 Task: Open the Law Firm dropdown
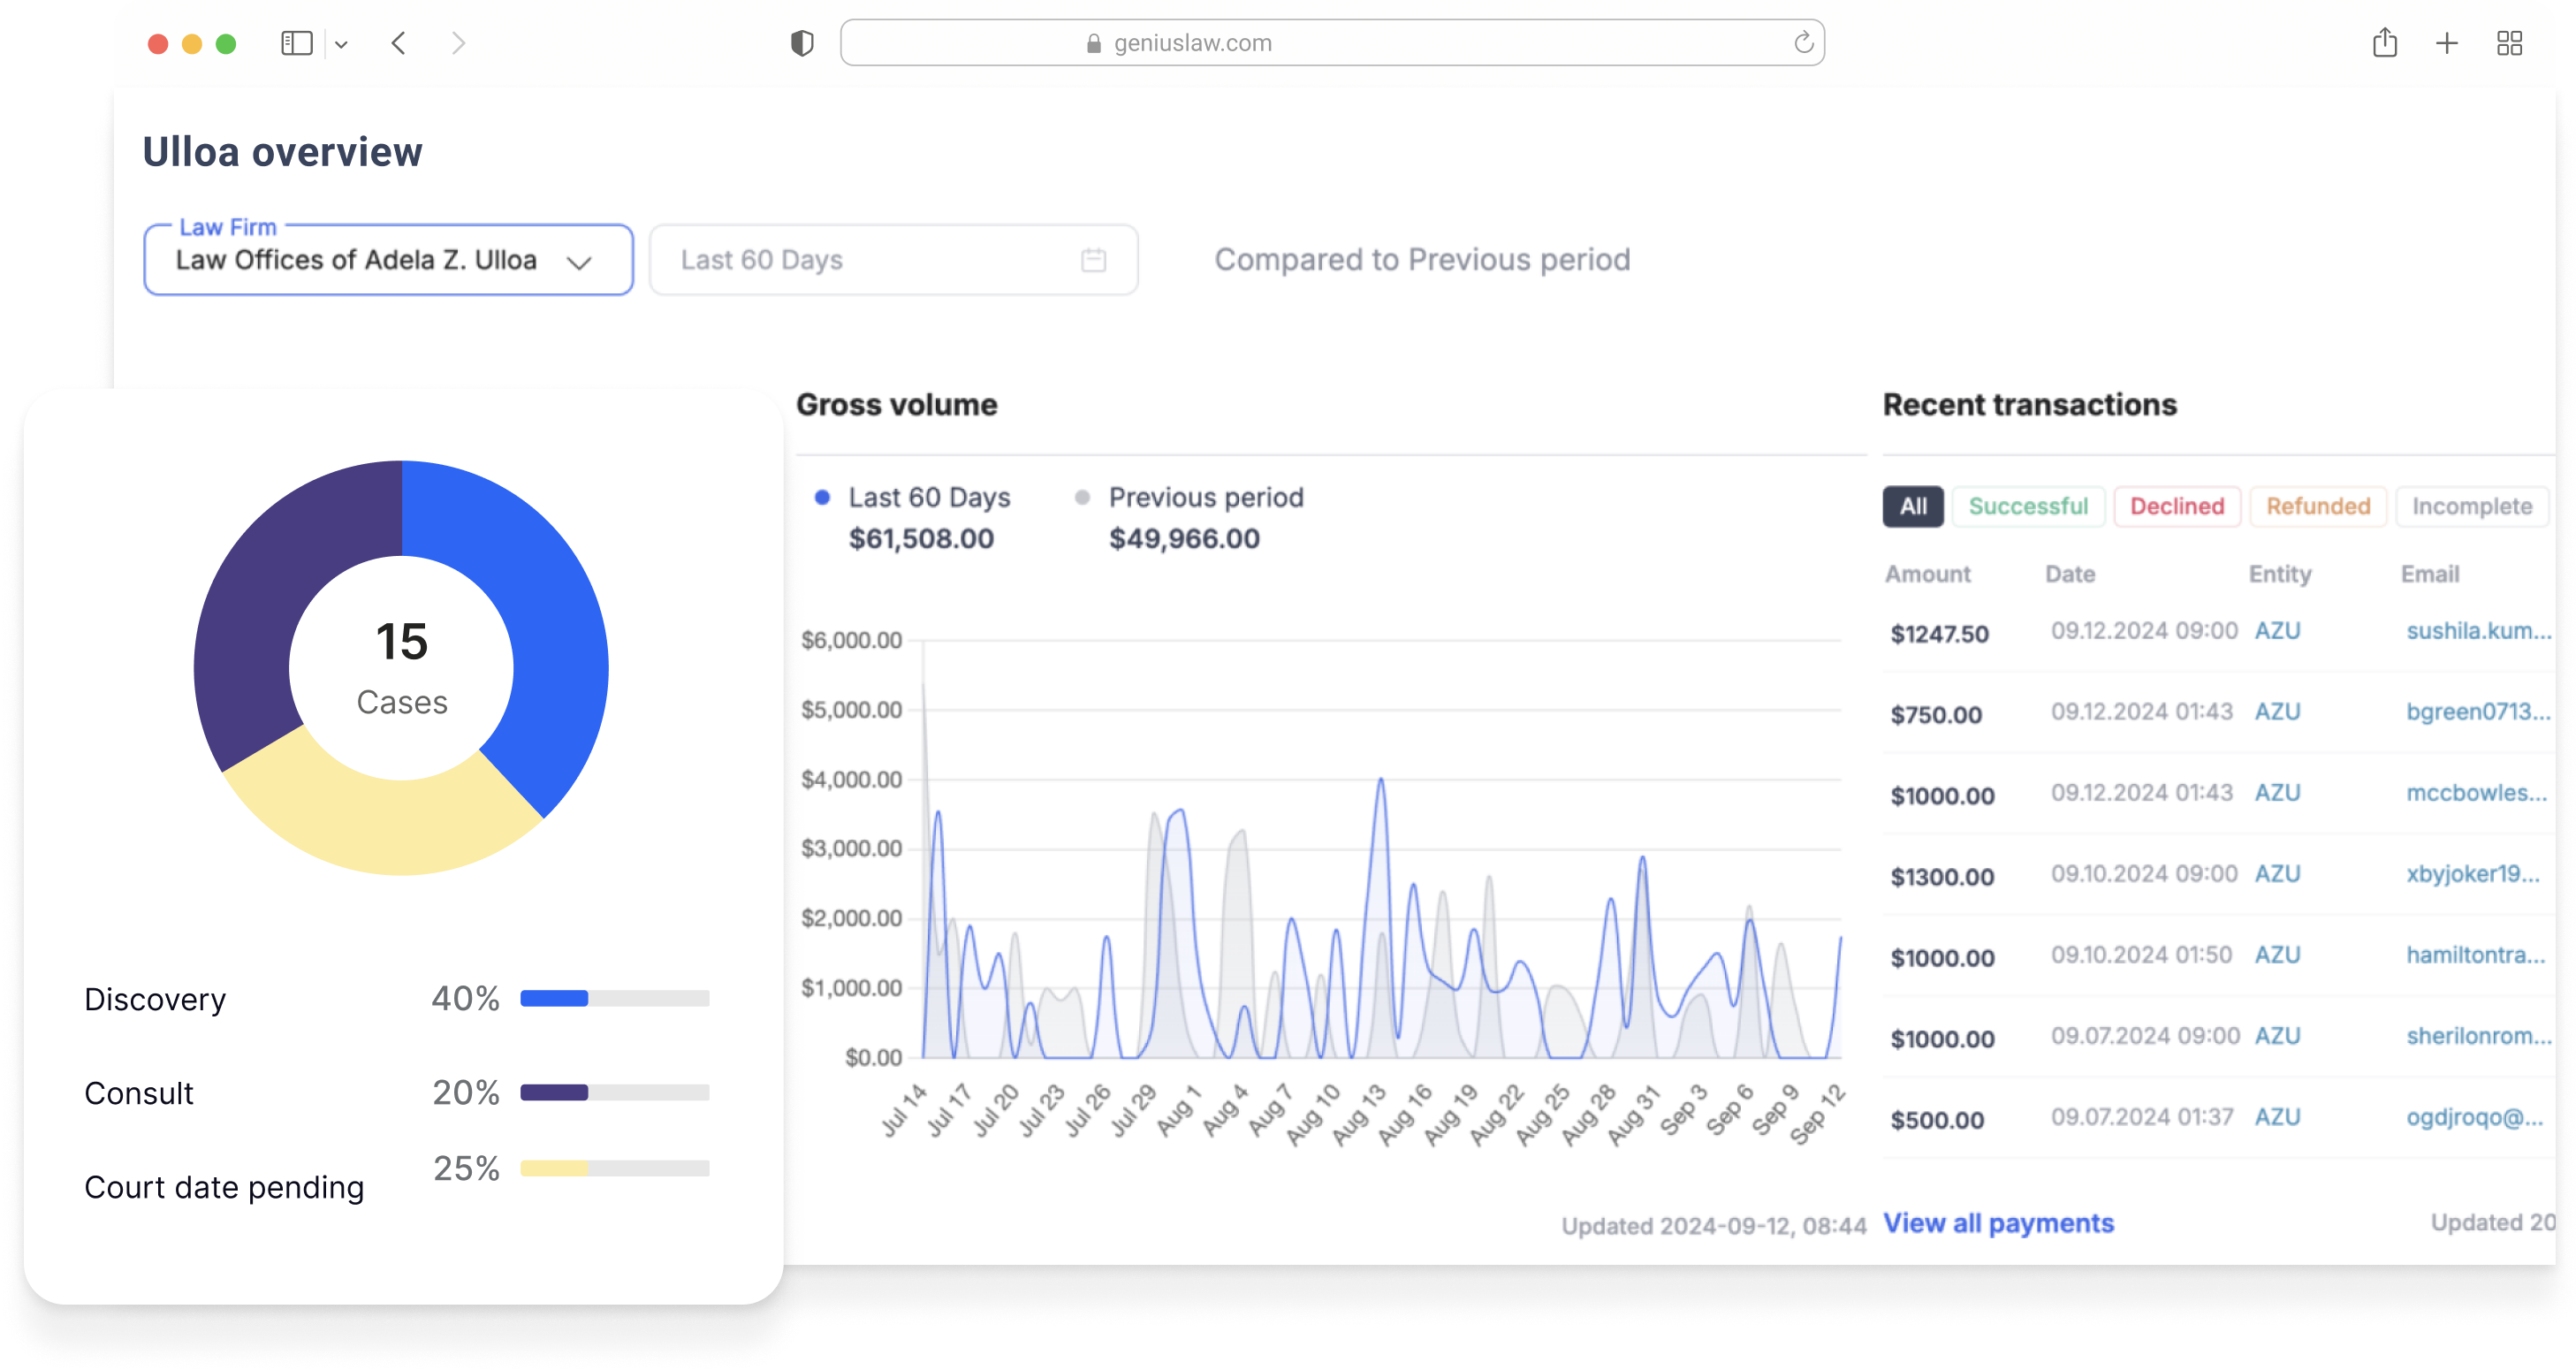(388, 260)
